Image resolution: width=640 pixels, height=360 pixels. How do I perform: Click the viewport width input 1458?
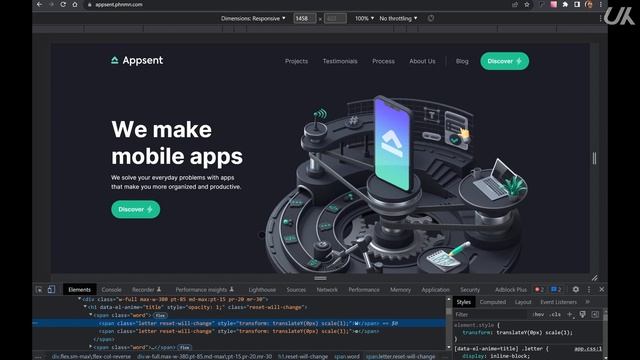[x=304, y=18]
